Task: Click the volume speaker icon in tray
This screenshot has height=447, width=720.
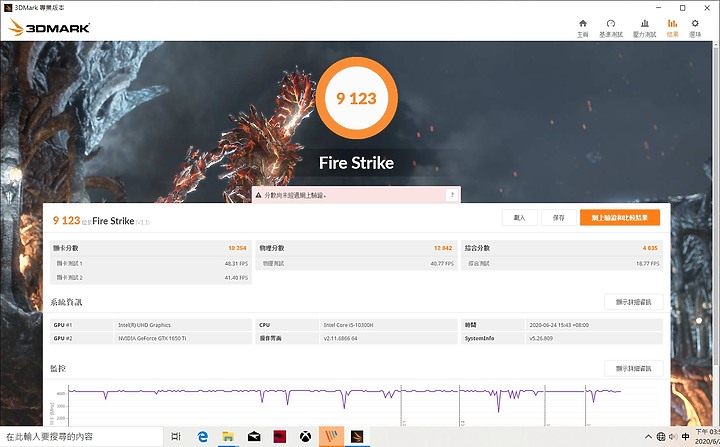Action: 673,437
